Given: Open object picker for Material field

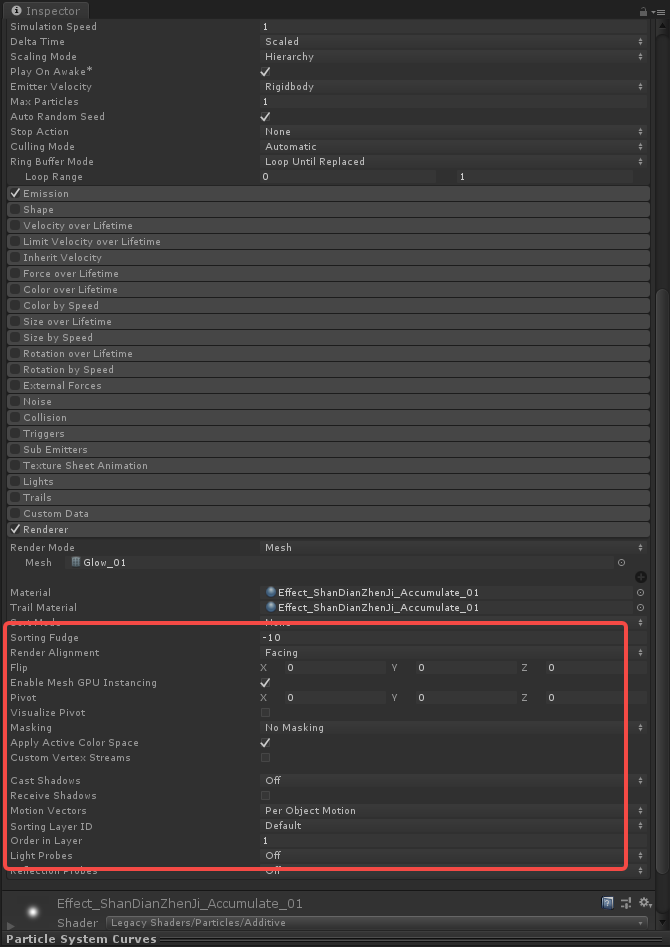Looking at the screenshot, I should (x=640, y=593).
